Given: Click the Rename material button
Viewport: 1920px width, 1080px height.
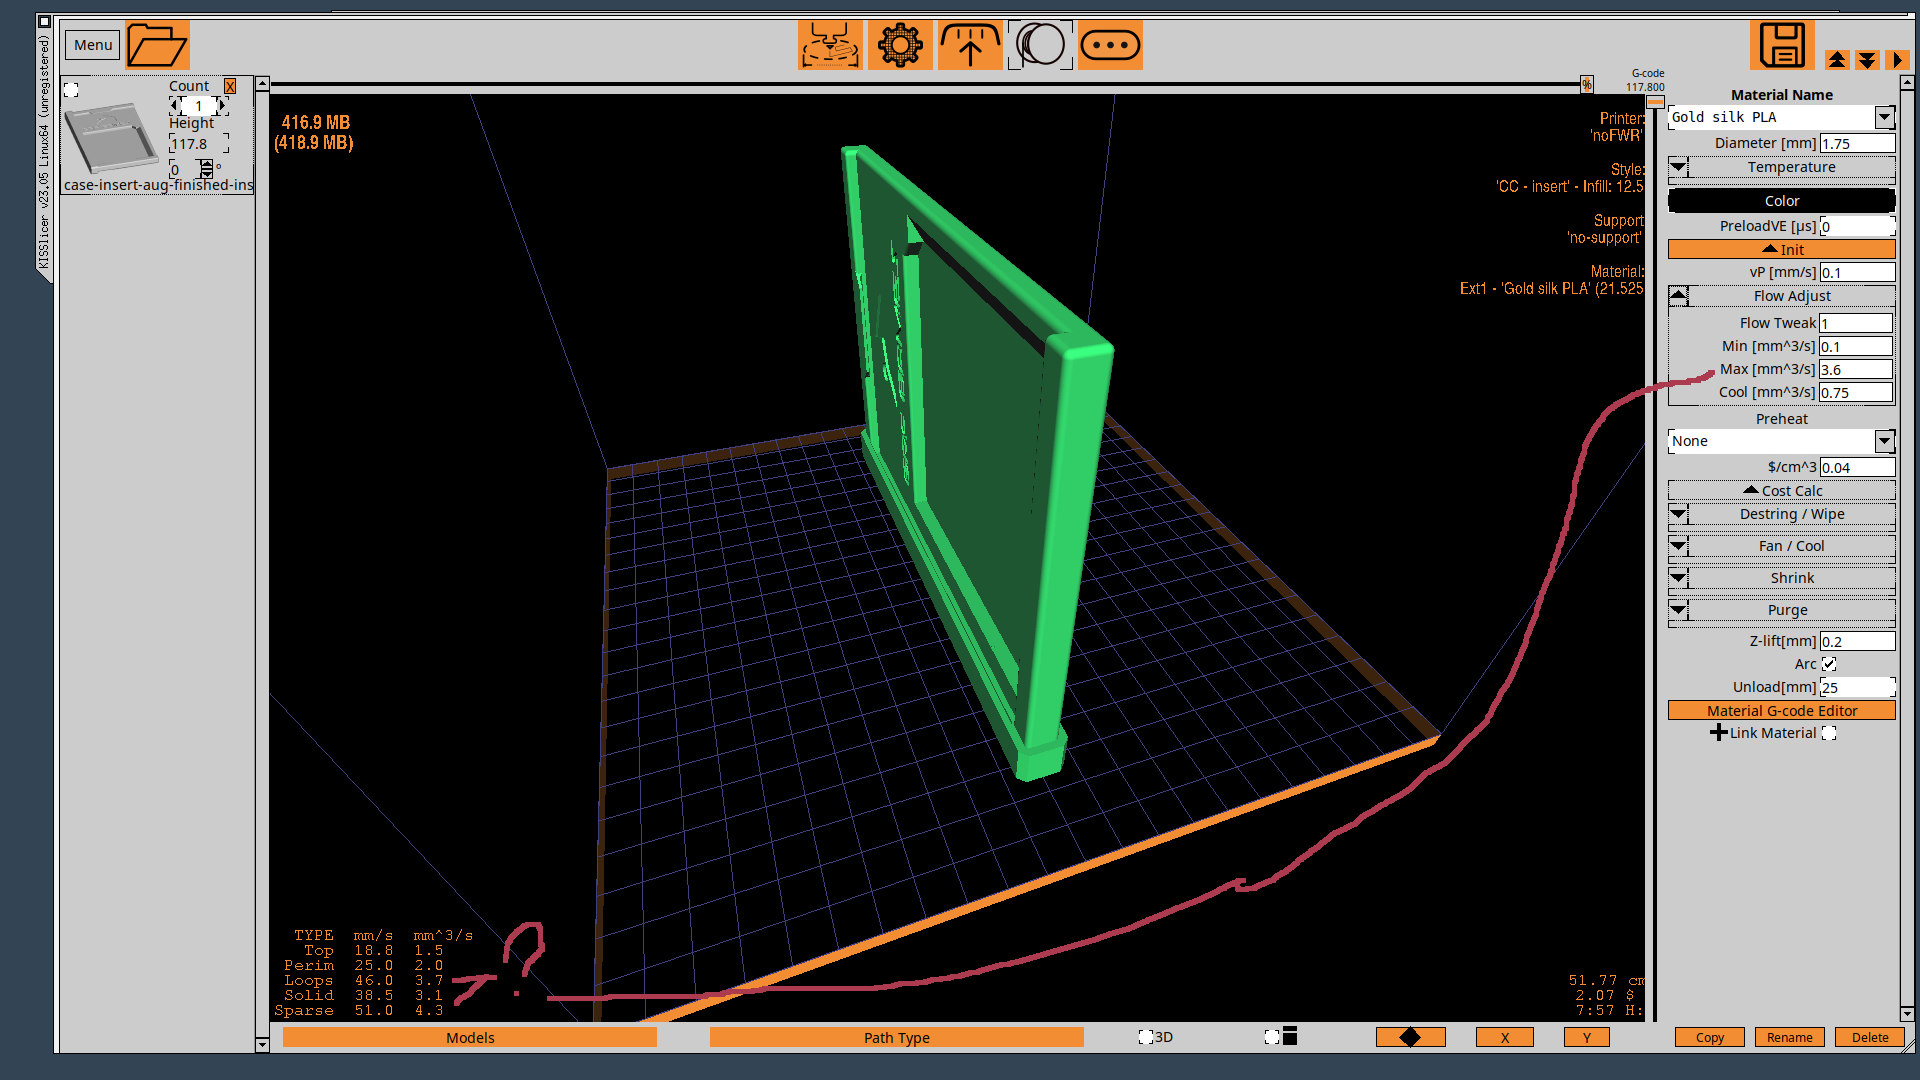Looking at the screenshot, I should [1789, 1037].
